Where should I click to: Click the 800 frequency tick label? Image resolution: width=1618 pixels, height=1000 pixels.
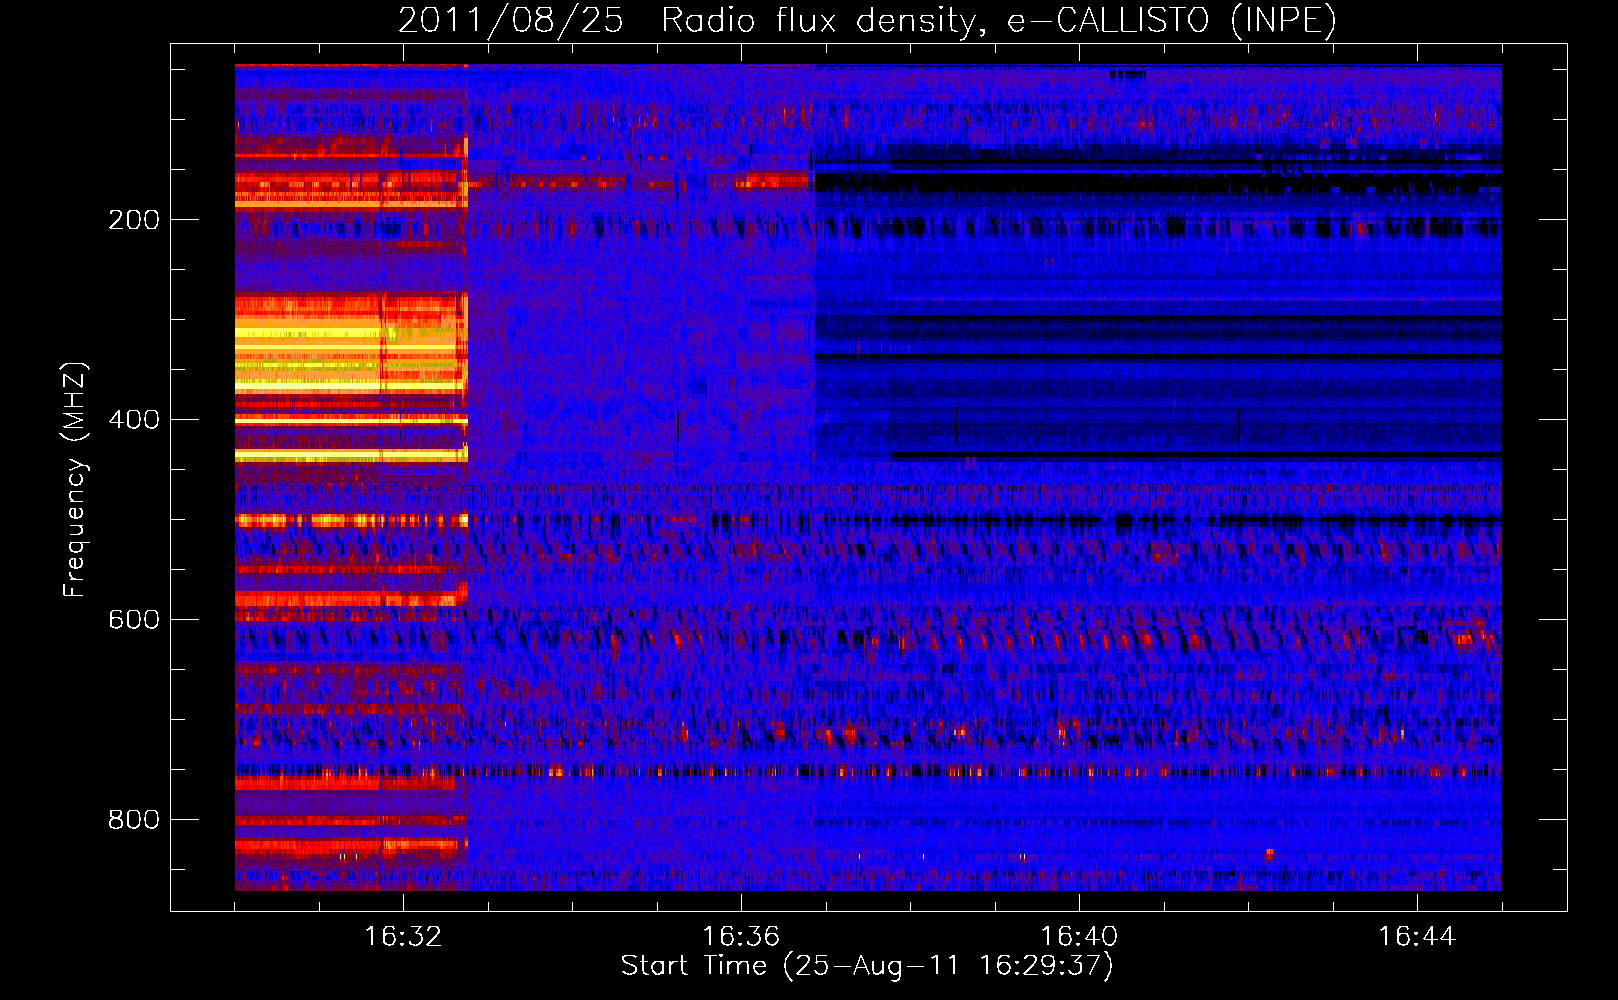(x=134, y=820)
